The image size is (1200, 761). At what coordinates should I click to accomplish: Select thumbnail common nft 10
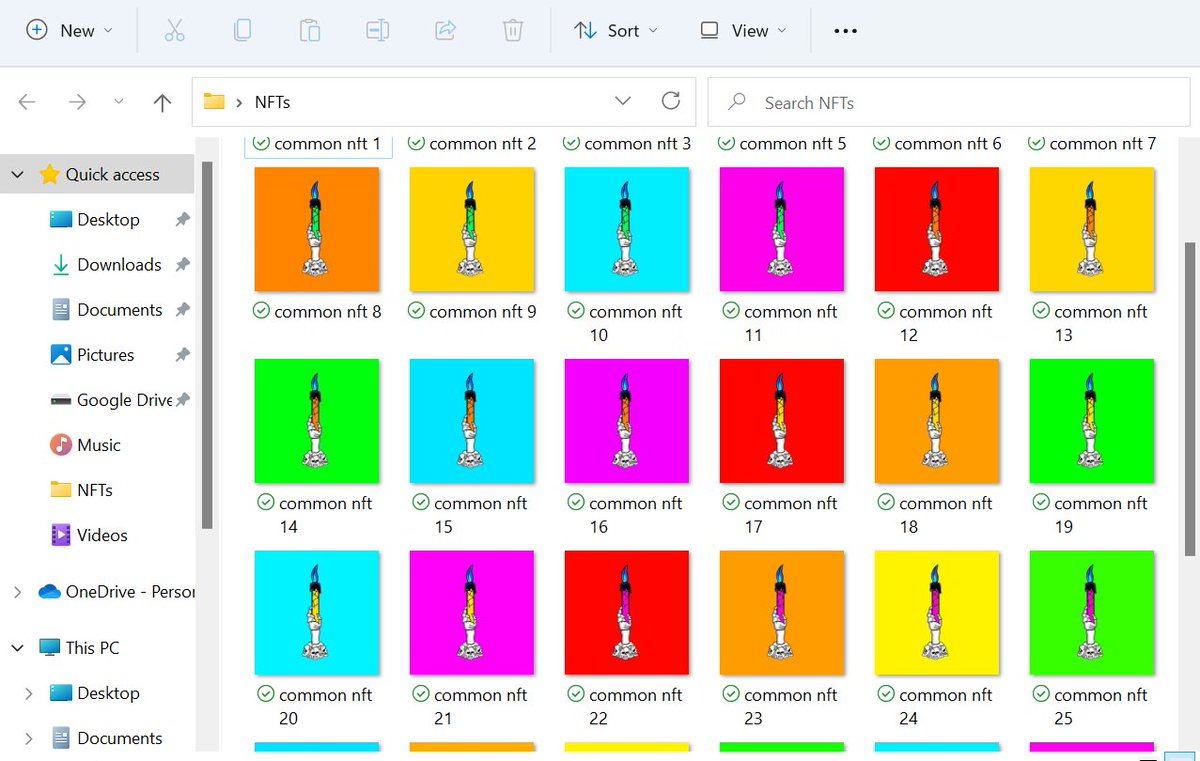[x=627, y=229]
